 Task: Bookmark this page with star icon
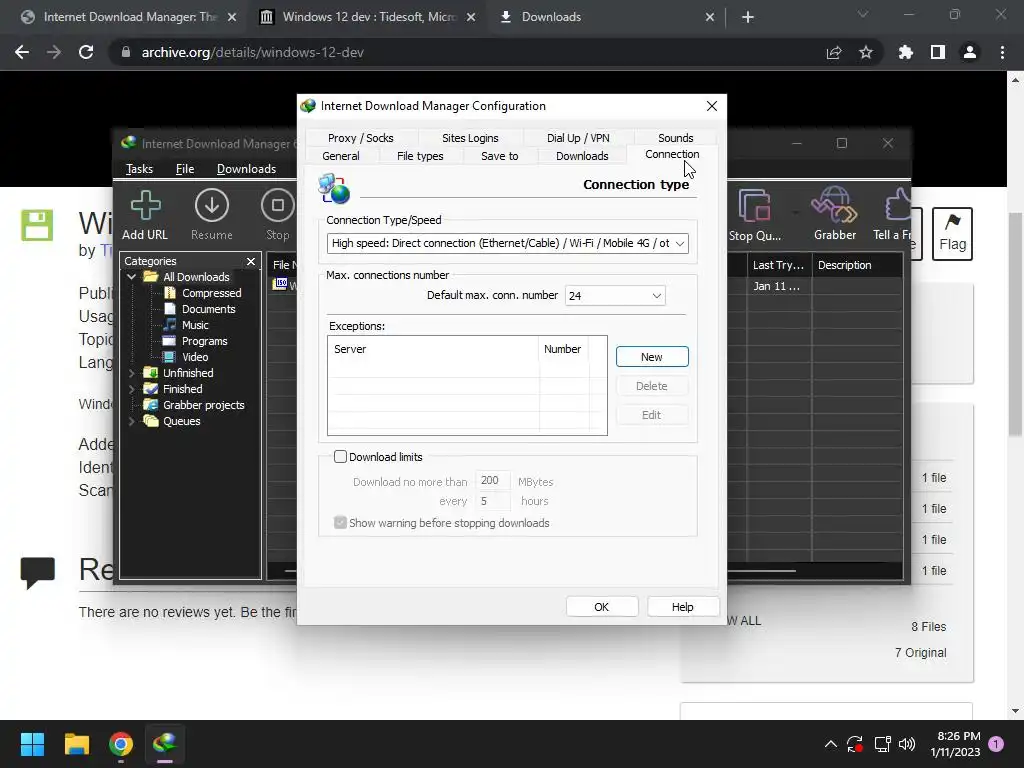(x=865, y=52)
